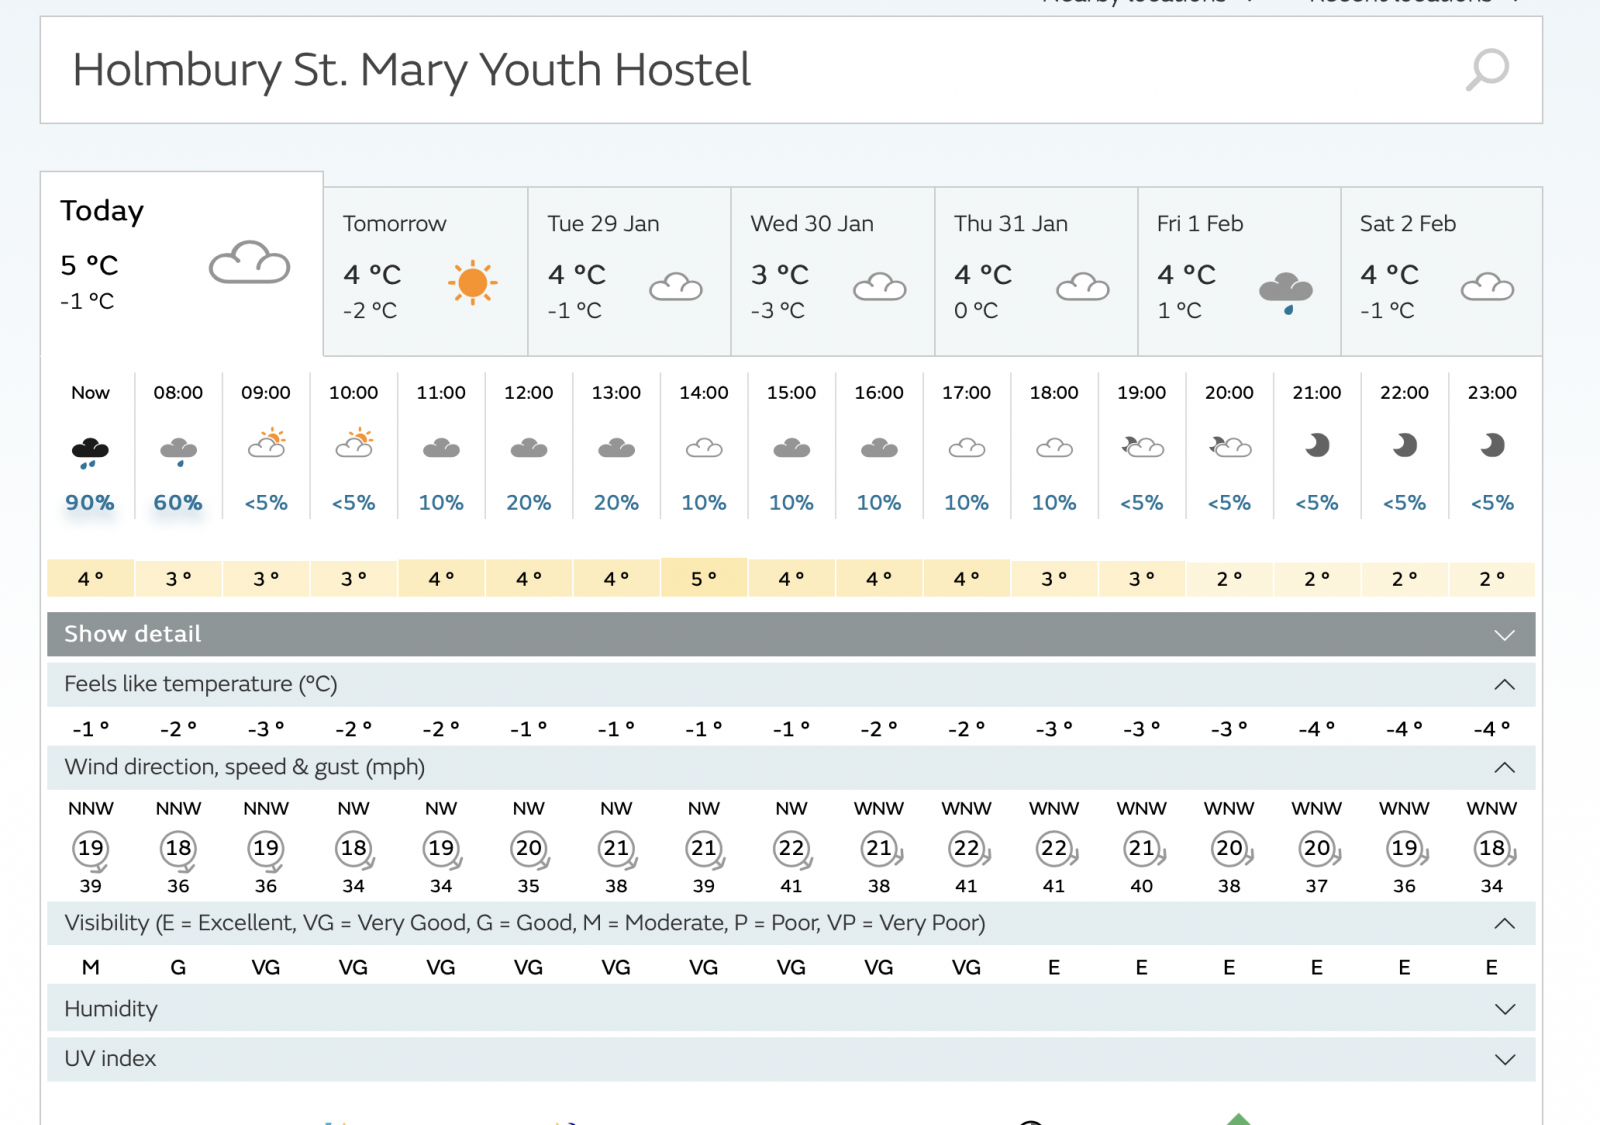This screenshot has width=1600, height=1125.
Task: Click the 18:00 time column header
Action: [x=1054, y=393]
